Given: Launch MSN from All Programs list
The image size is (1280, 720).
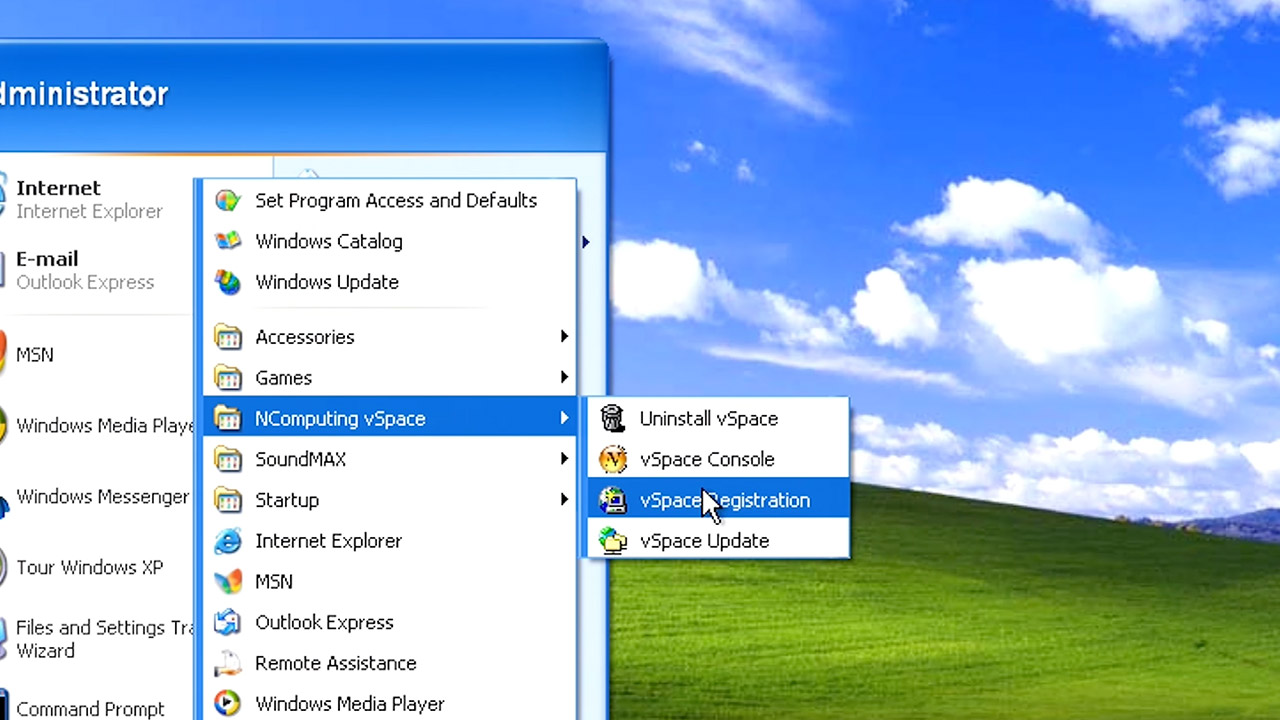Looking at the screenshot, I should (390, 582).
